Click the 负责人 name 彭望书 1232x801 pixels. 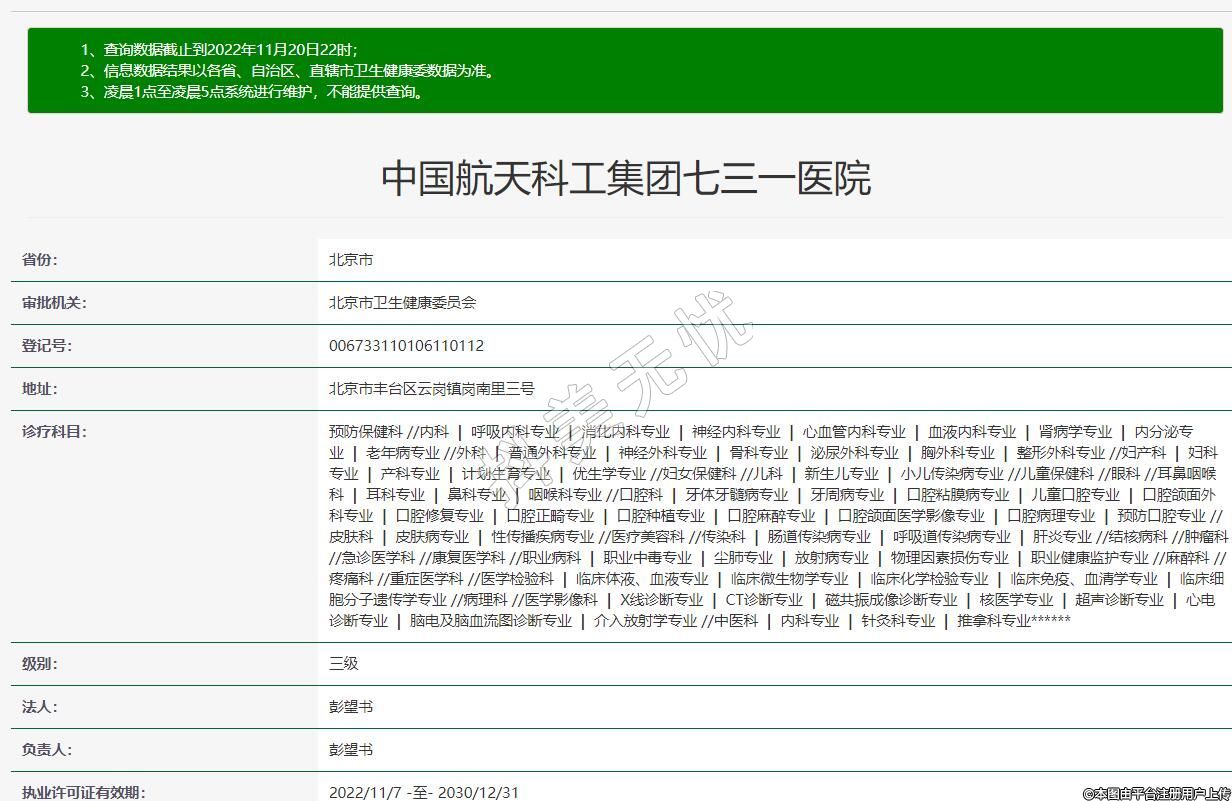click(351, 749)
